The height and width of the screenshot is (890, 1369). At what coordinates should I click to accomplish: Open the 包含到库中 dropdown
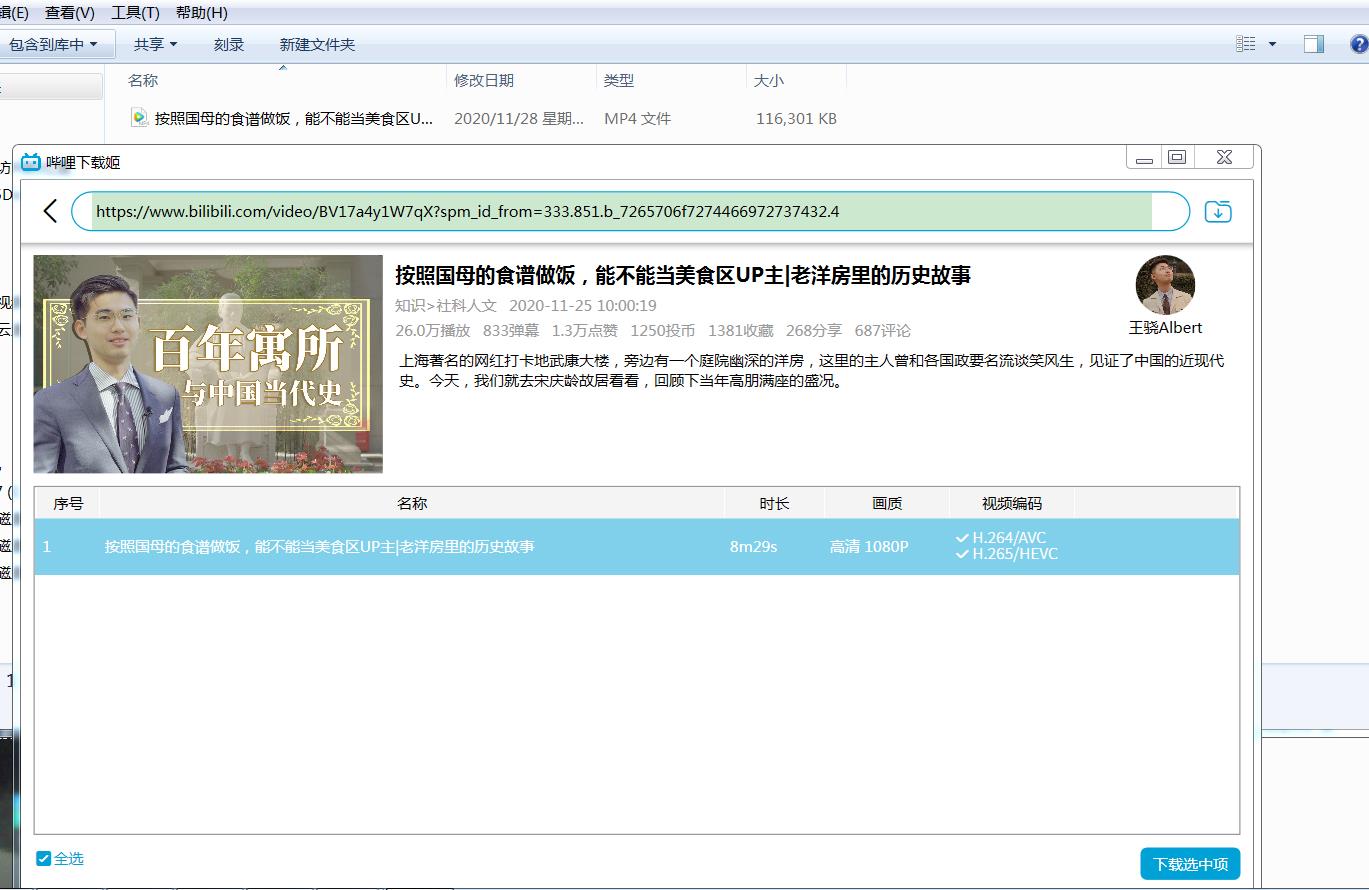click(x=54, y=44)
